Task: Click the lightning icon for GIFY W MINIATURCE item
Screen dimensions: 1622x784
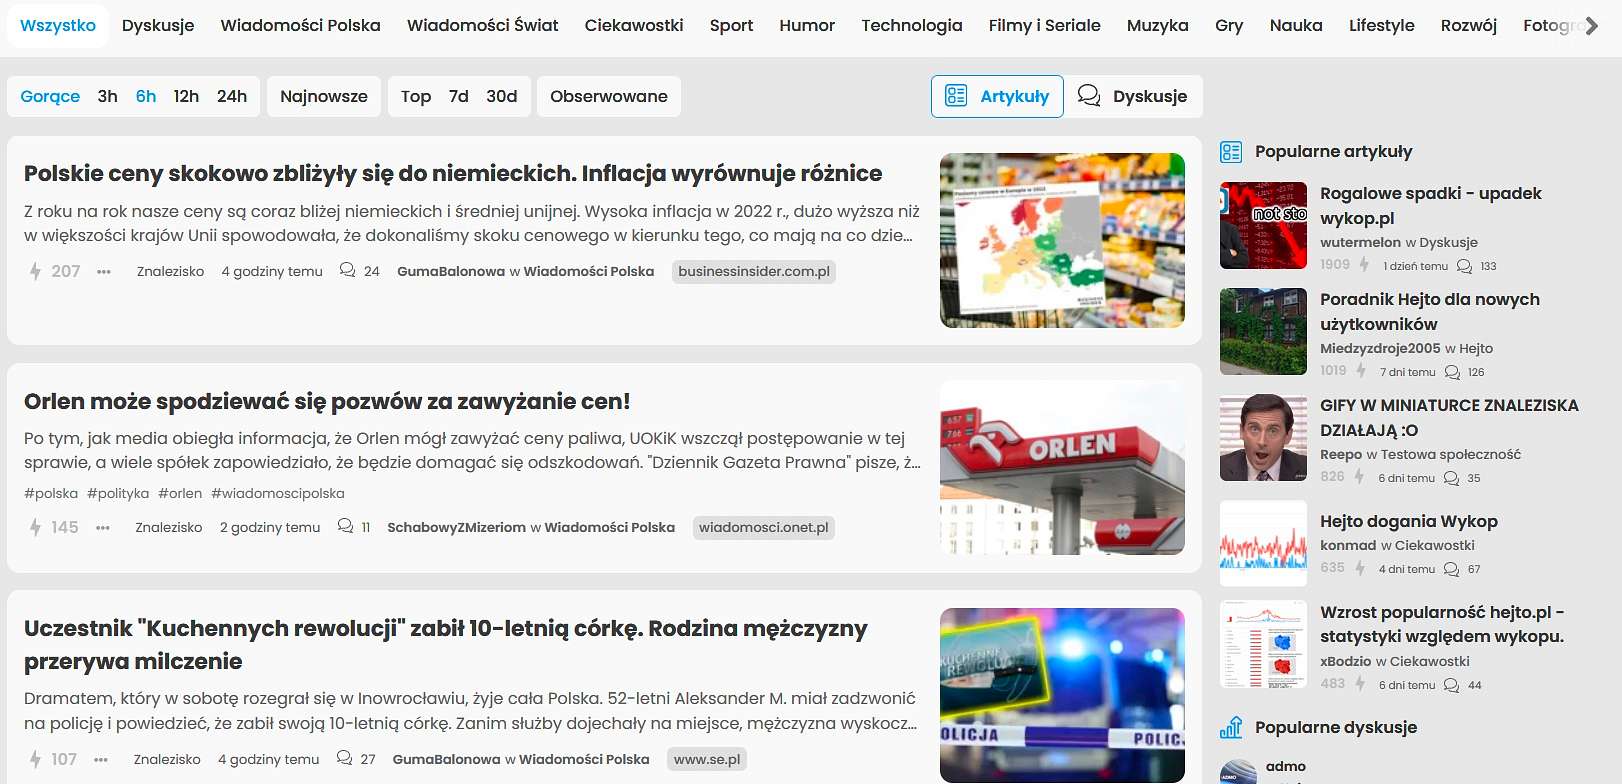Action: pyautogui.click(x=1359, y=477)
